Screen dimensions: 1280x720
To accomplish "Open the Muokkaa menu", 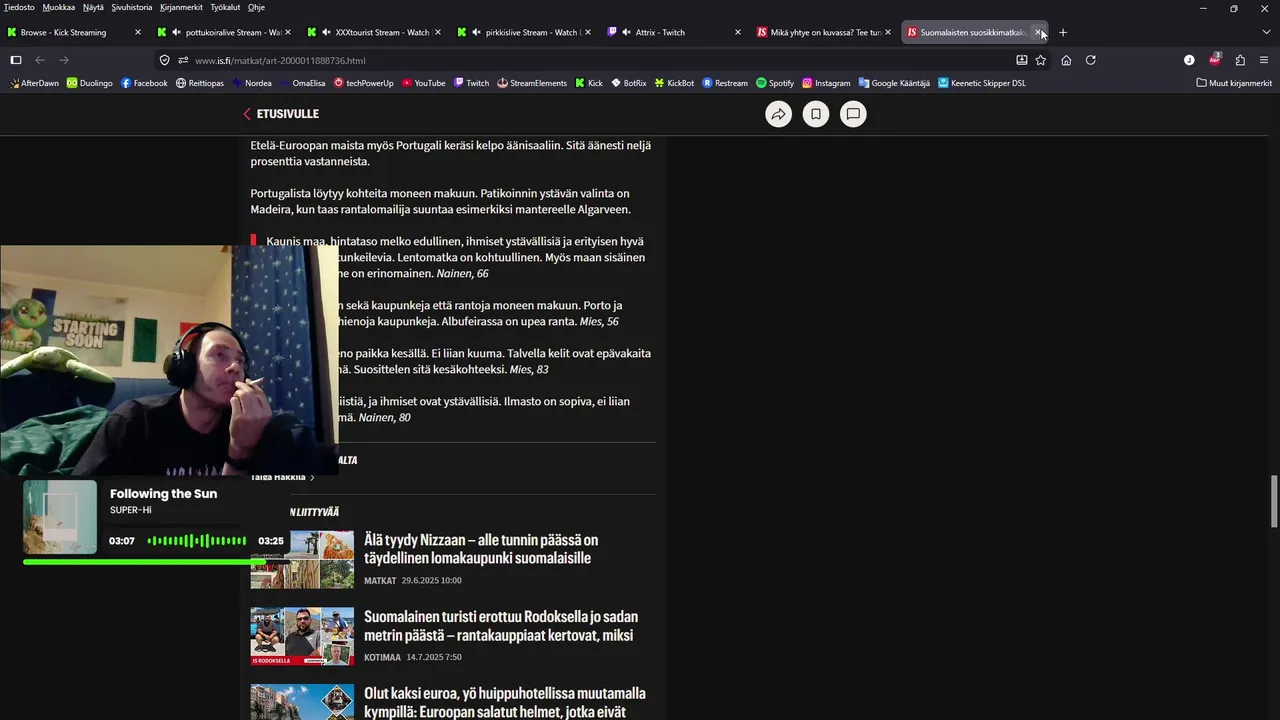I will [x=58, y=7].
